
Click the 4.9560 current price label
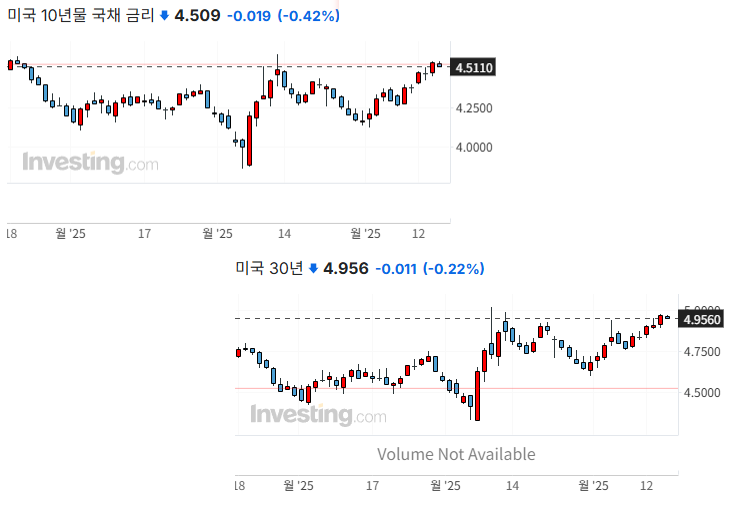700,320
